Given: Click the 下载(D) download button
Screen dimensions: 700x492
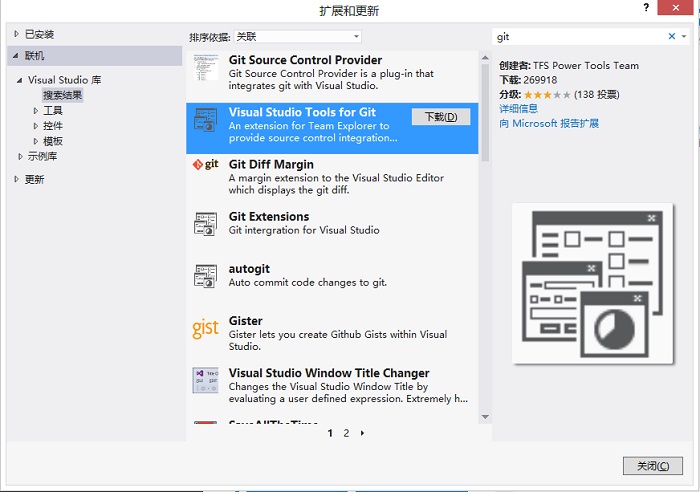Looking at the screenshot, I should 441,117.
